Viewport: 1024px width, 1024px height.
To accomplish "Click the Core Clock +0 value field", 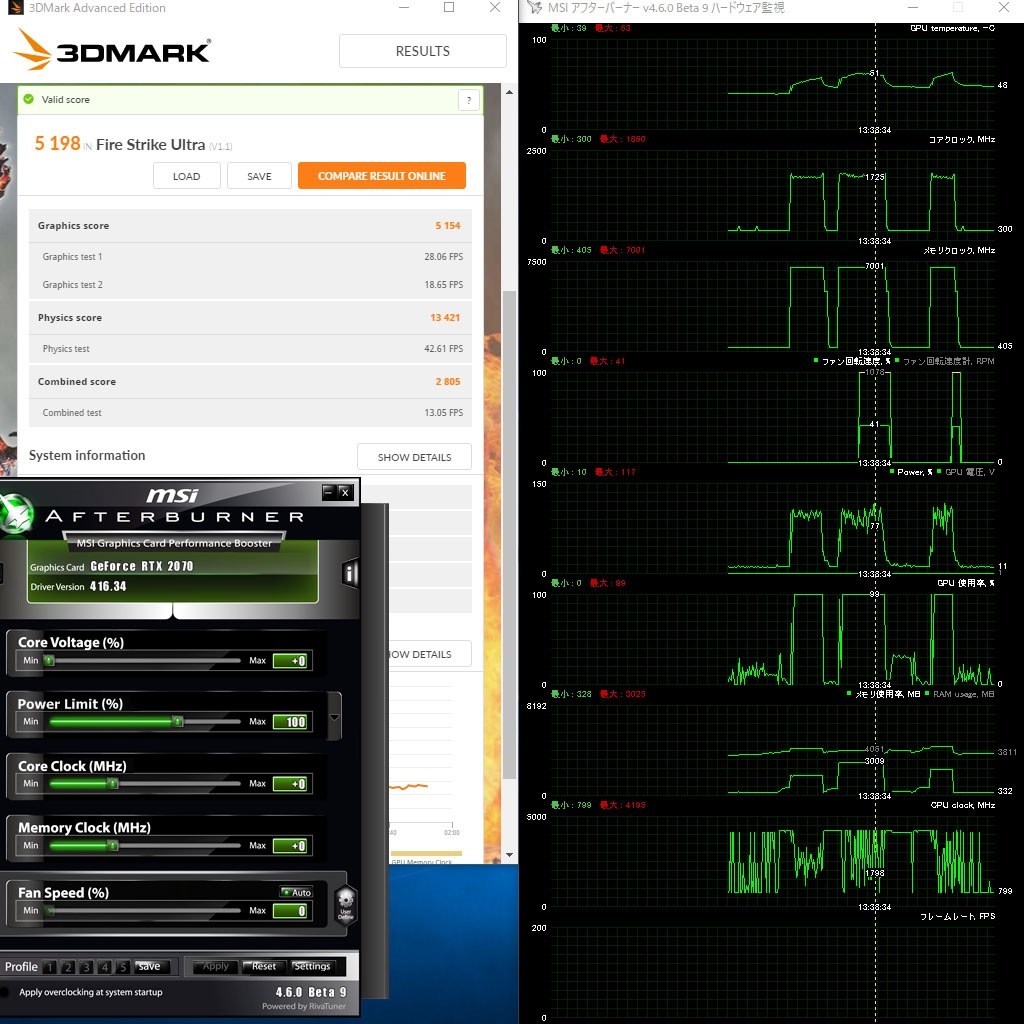I will 291,784.
